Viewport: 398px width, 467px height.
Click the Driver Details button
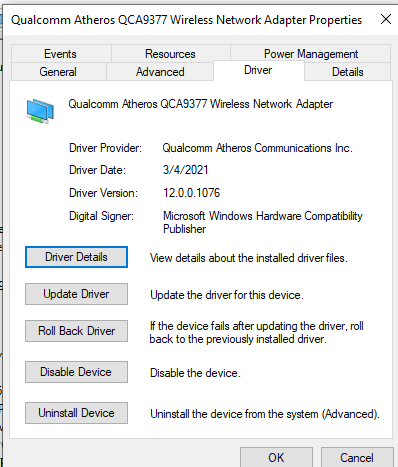click(76, 257)
